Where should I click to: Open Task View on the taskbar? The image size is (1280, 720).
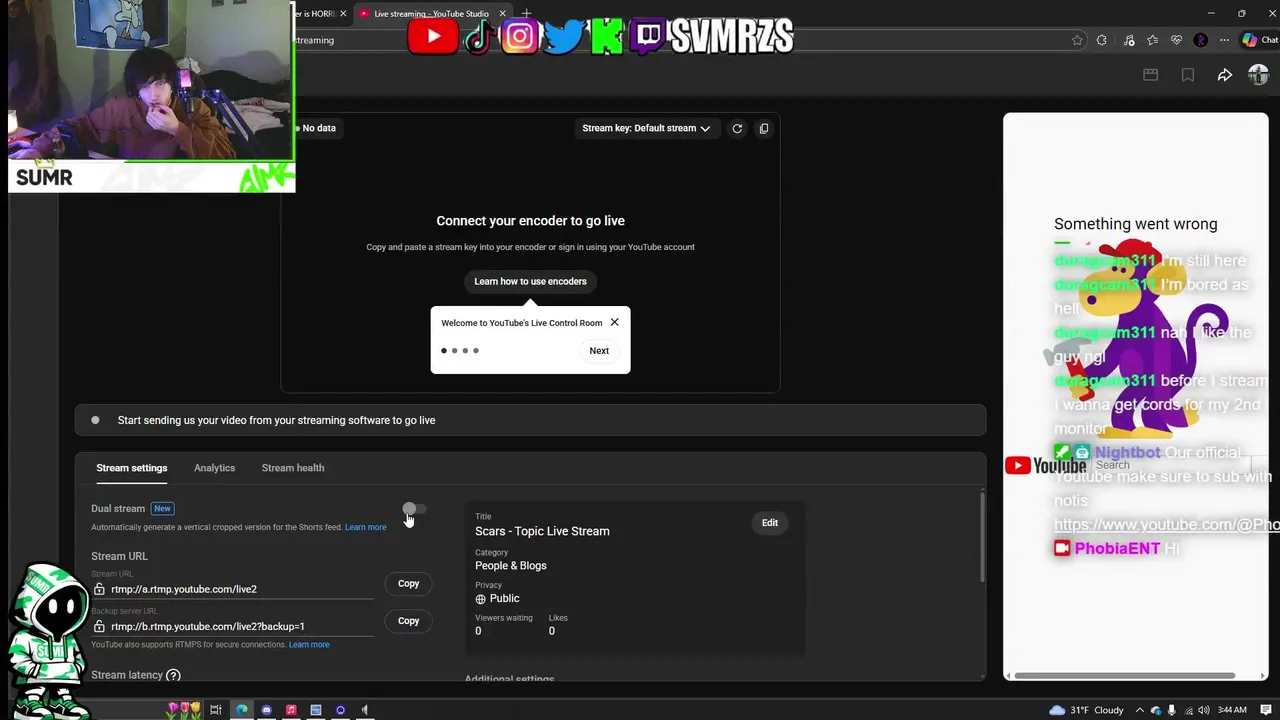click(216, 710)
